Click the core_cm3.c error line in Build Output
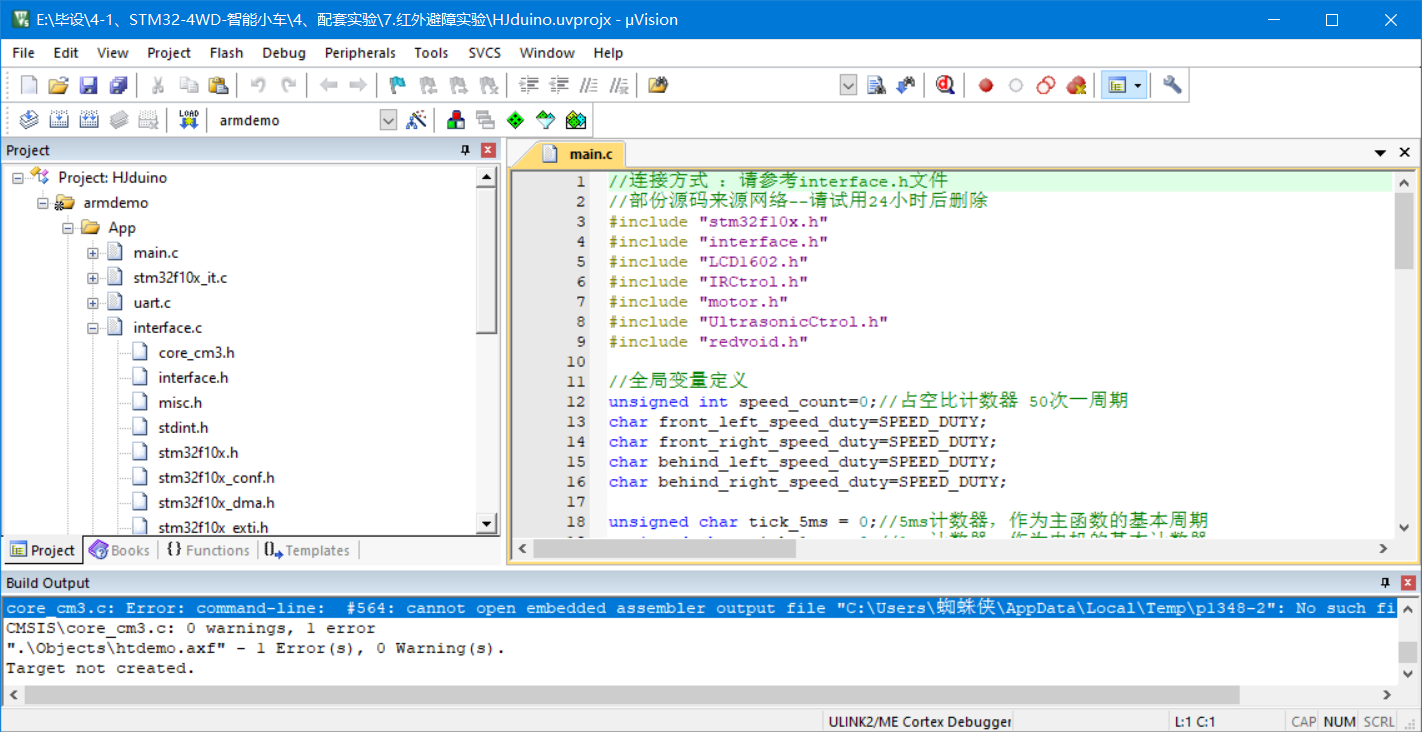The height and width of the screenshot is (732, 1422). 300,608
